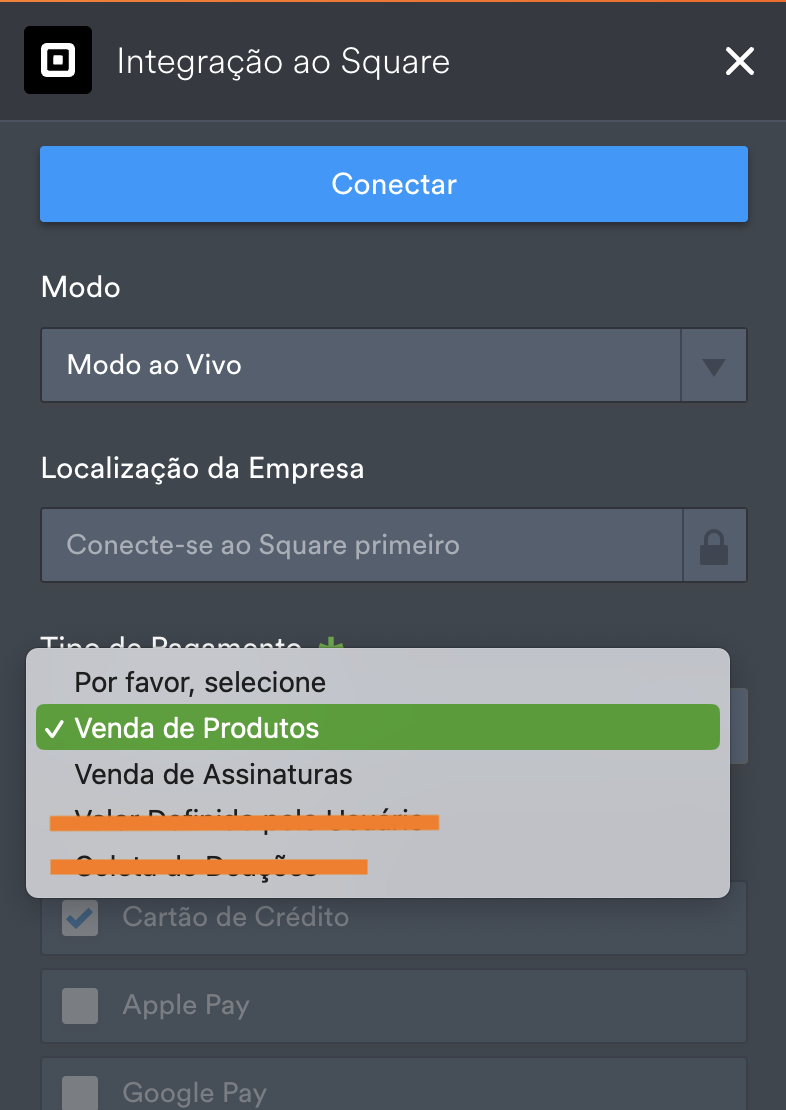Click the 'Localização da Empresa' label

point(202,468)
